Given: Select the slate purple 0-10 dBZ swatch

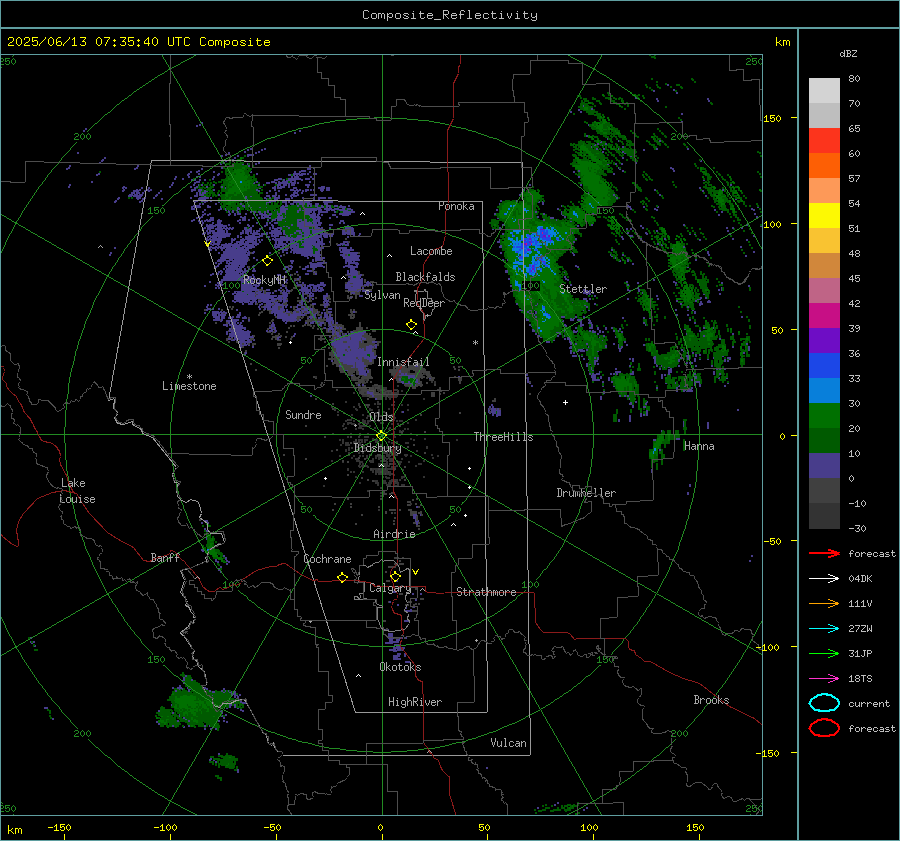Looking at the screenshot, I should coord(824,465).
